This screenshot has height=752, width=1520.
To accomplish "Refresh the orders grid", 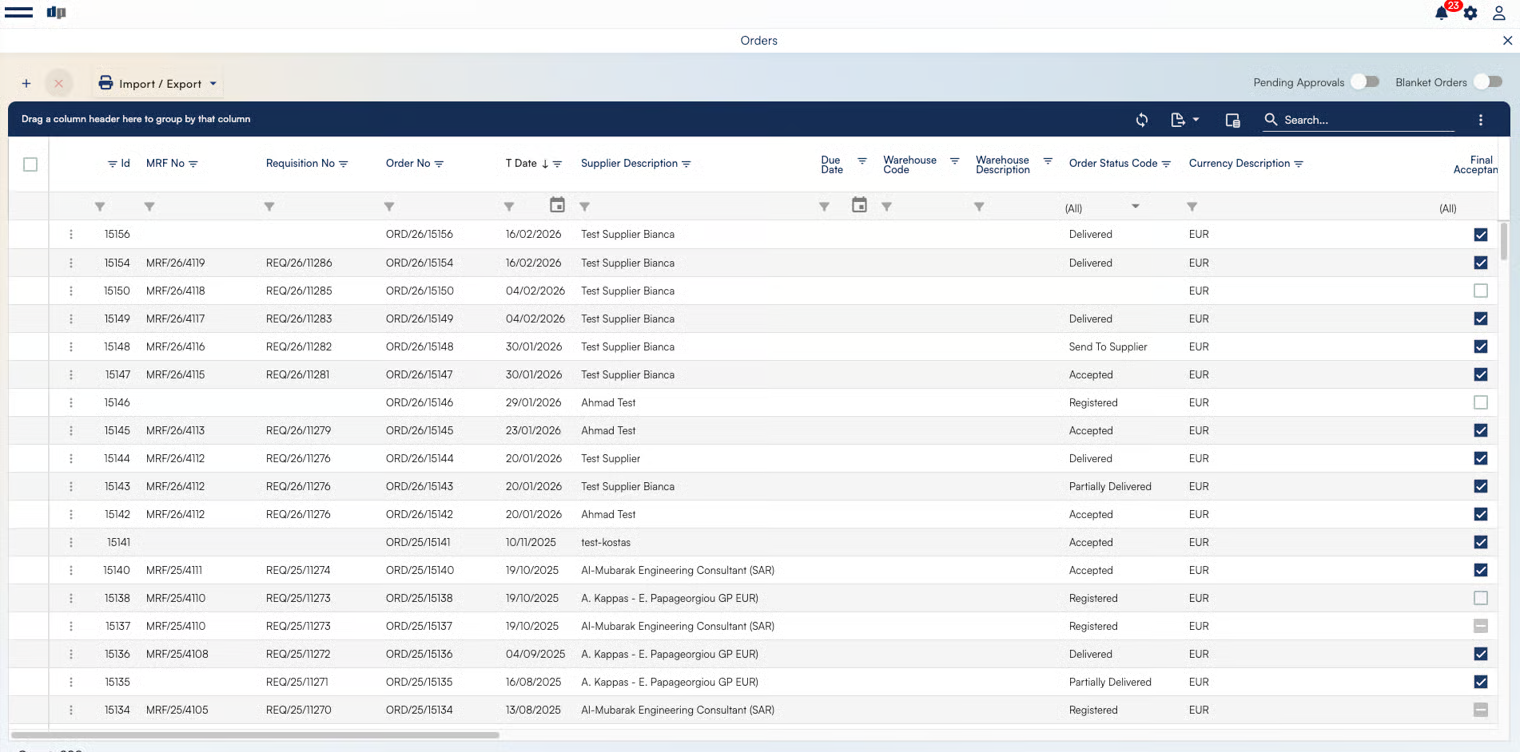I will 1142,120.
